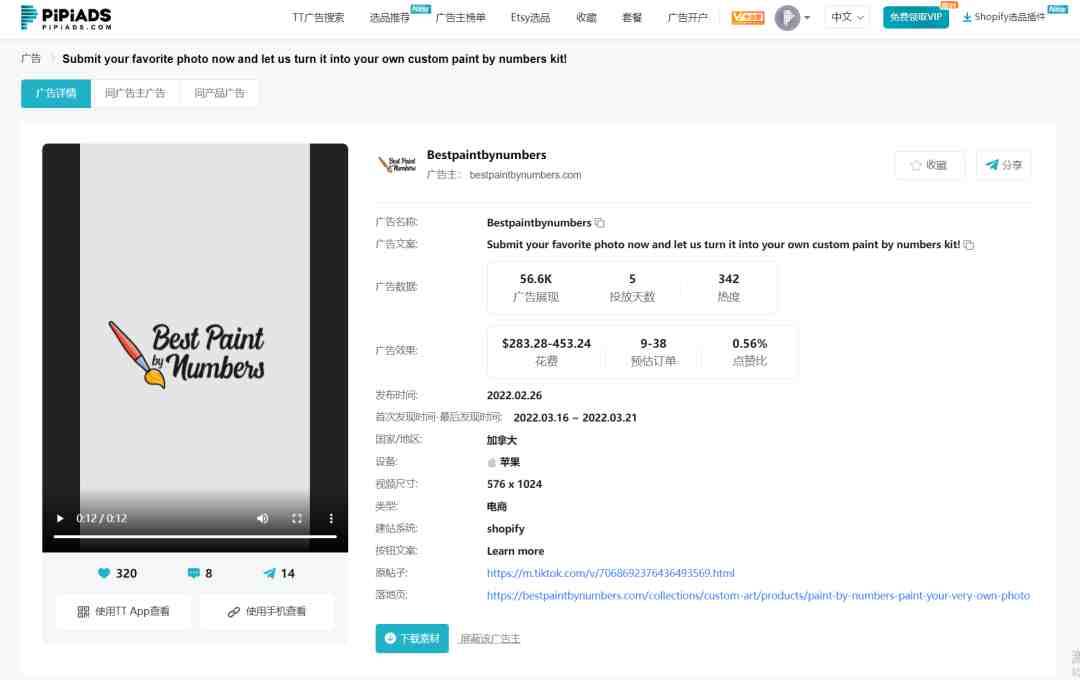Click the 免费领取VIP button
1080x680 pixels.
[x=915, y=17]
